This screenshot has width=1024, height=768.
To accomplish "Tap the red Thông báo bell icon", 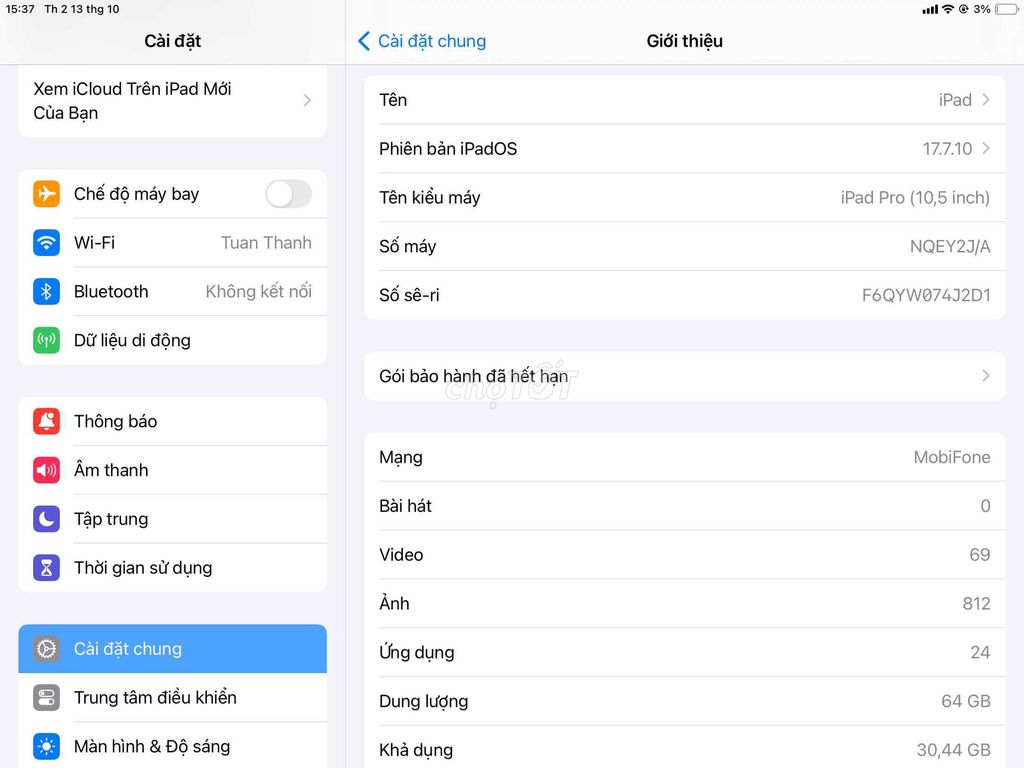I will click(46, 421).
